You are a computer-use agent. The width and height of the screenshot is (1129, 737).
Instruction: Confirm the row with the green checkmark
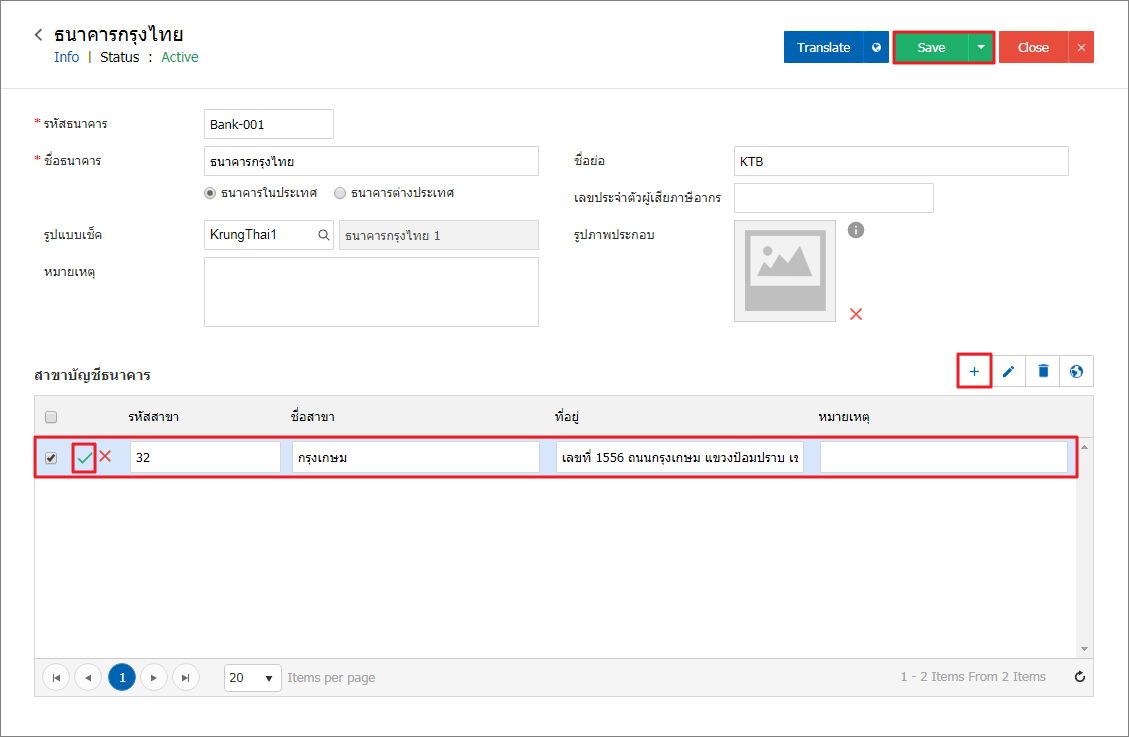point(84,458)
